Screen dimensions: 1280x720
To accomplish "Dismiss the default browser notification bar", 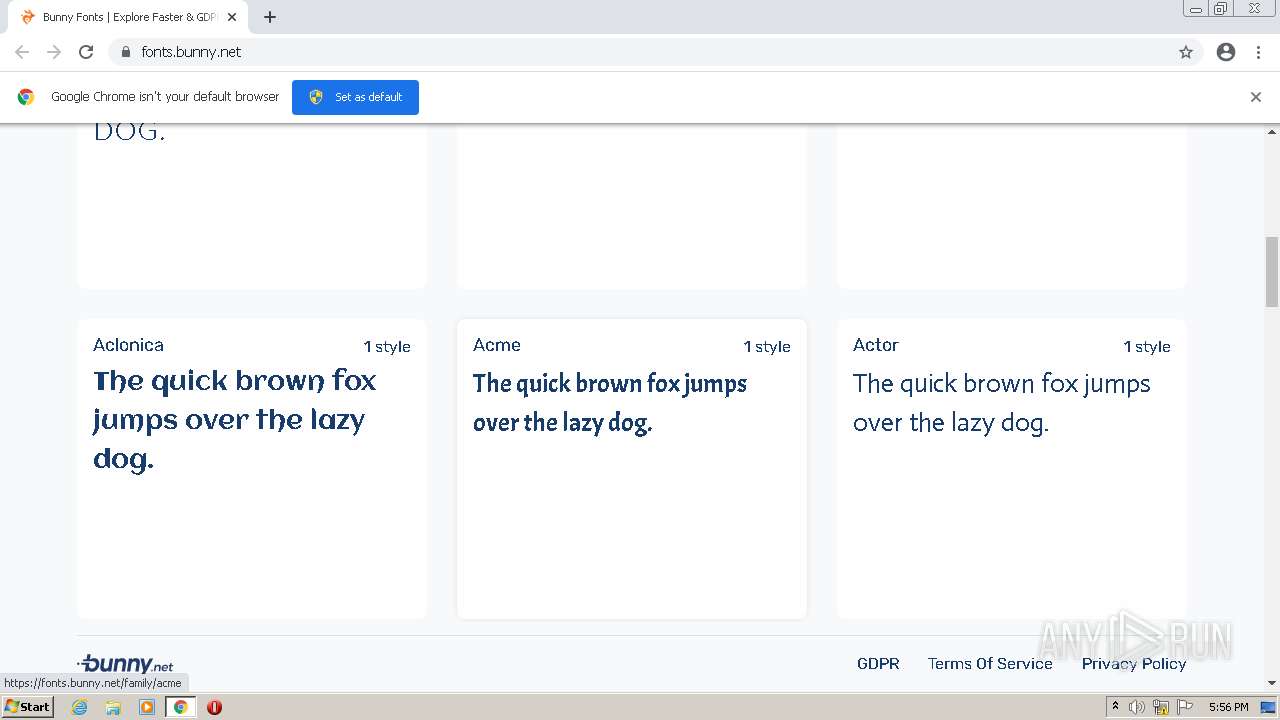I will click(x=1256, y=97).
